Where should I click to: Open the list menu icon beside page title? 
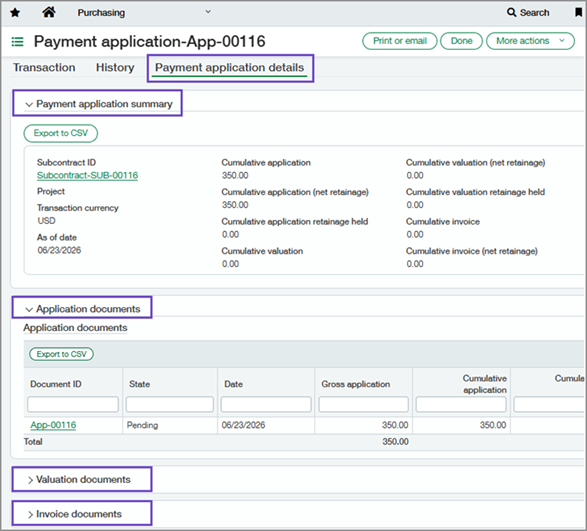[x=17, y=42]
